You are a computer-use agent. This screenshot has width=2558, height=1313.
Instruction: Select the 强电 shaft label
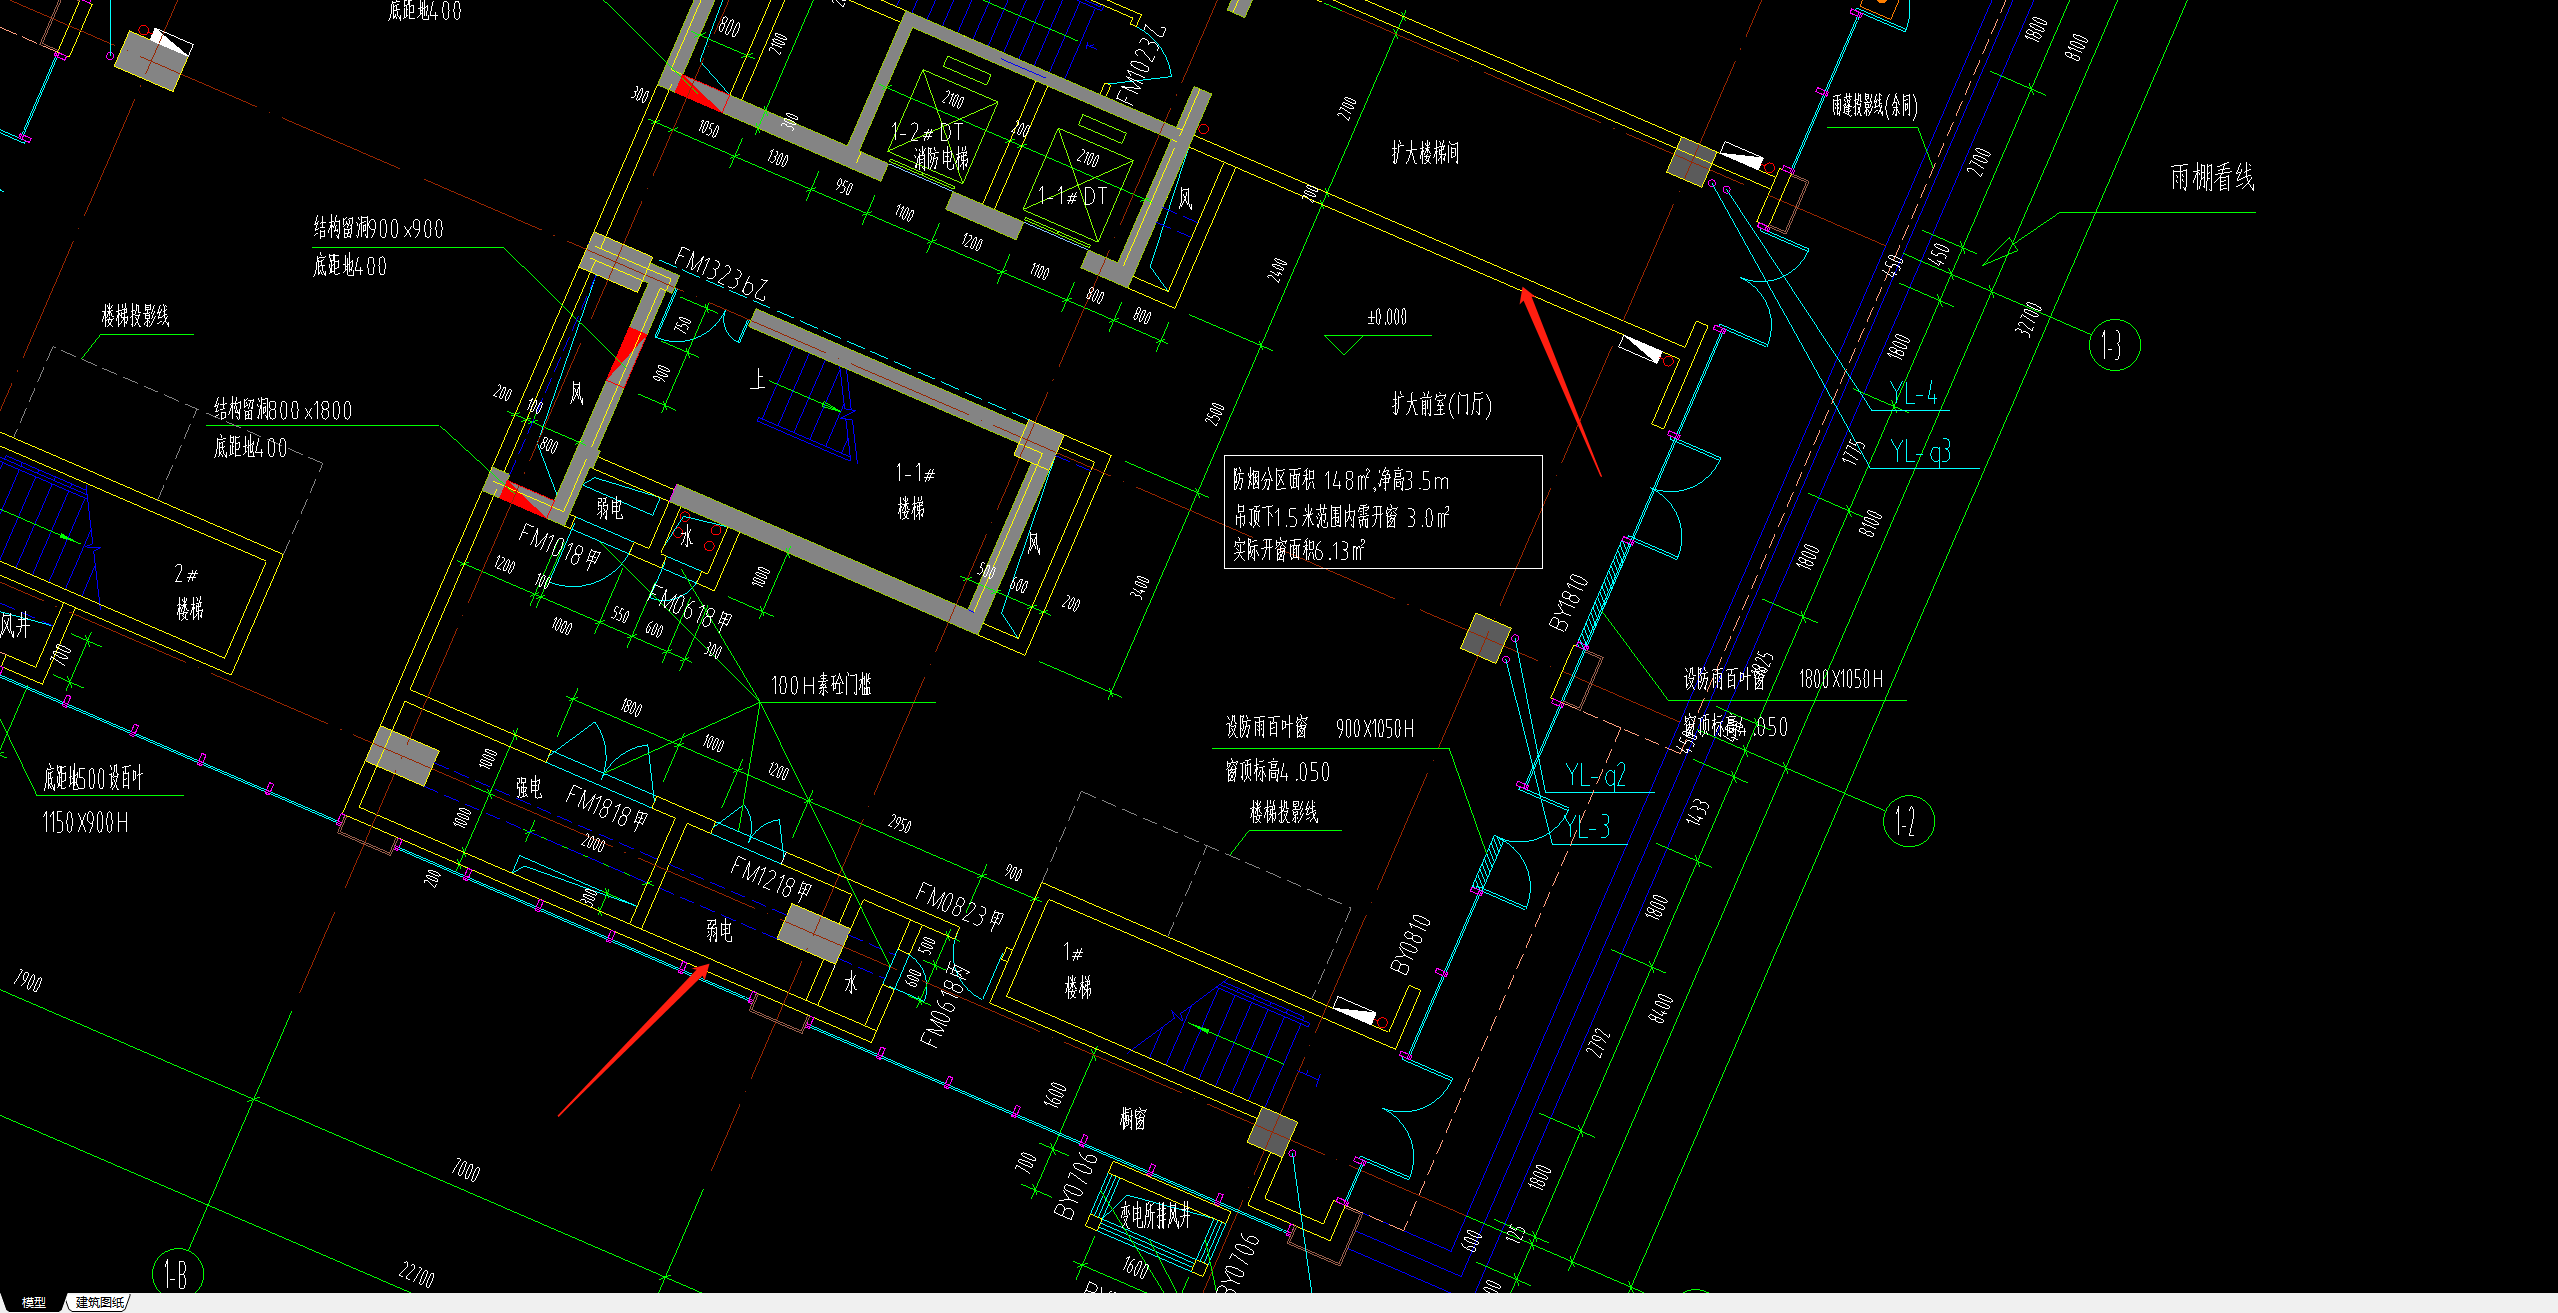click(529, 788)
